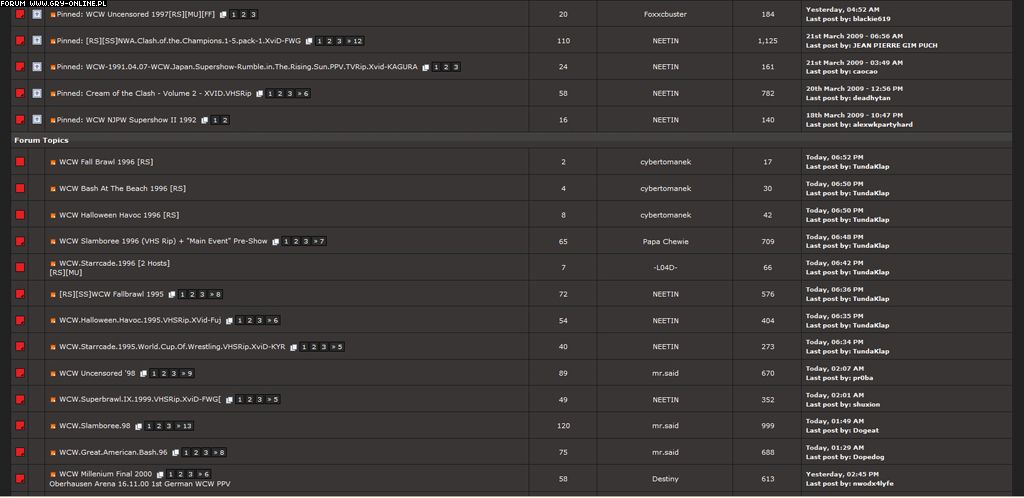View profile of thread starter Papa Chewie
The height and width of the screenshot is (498, 1024).
[665, 241]
